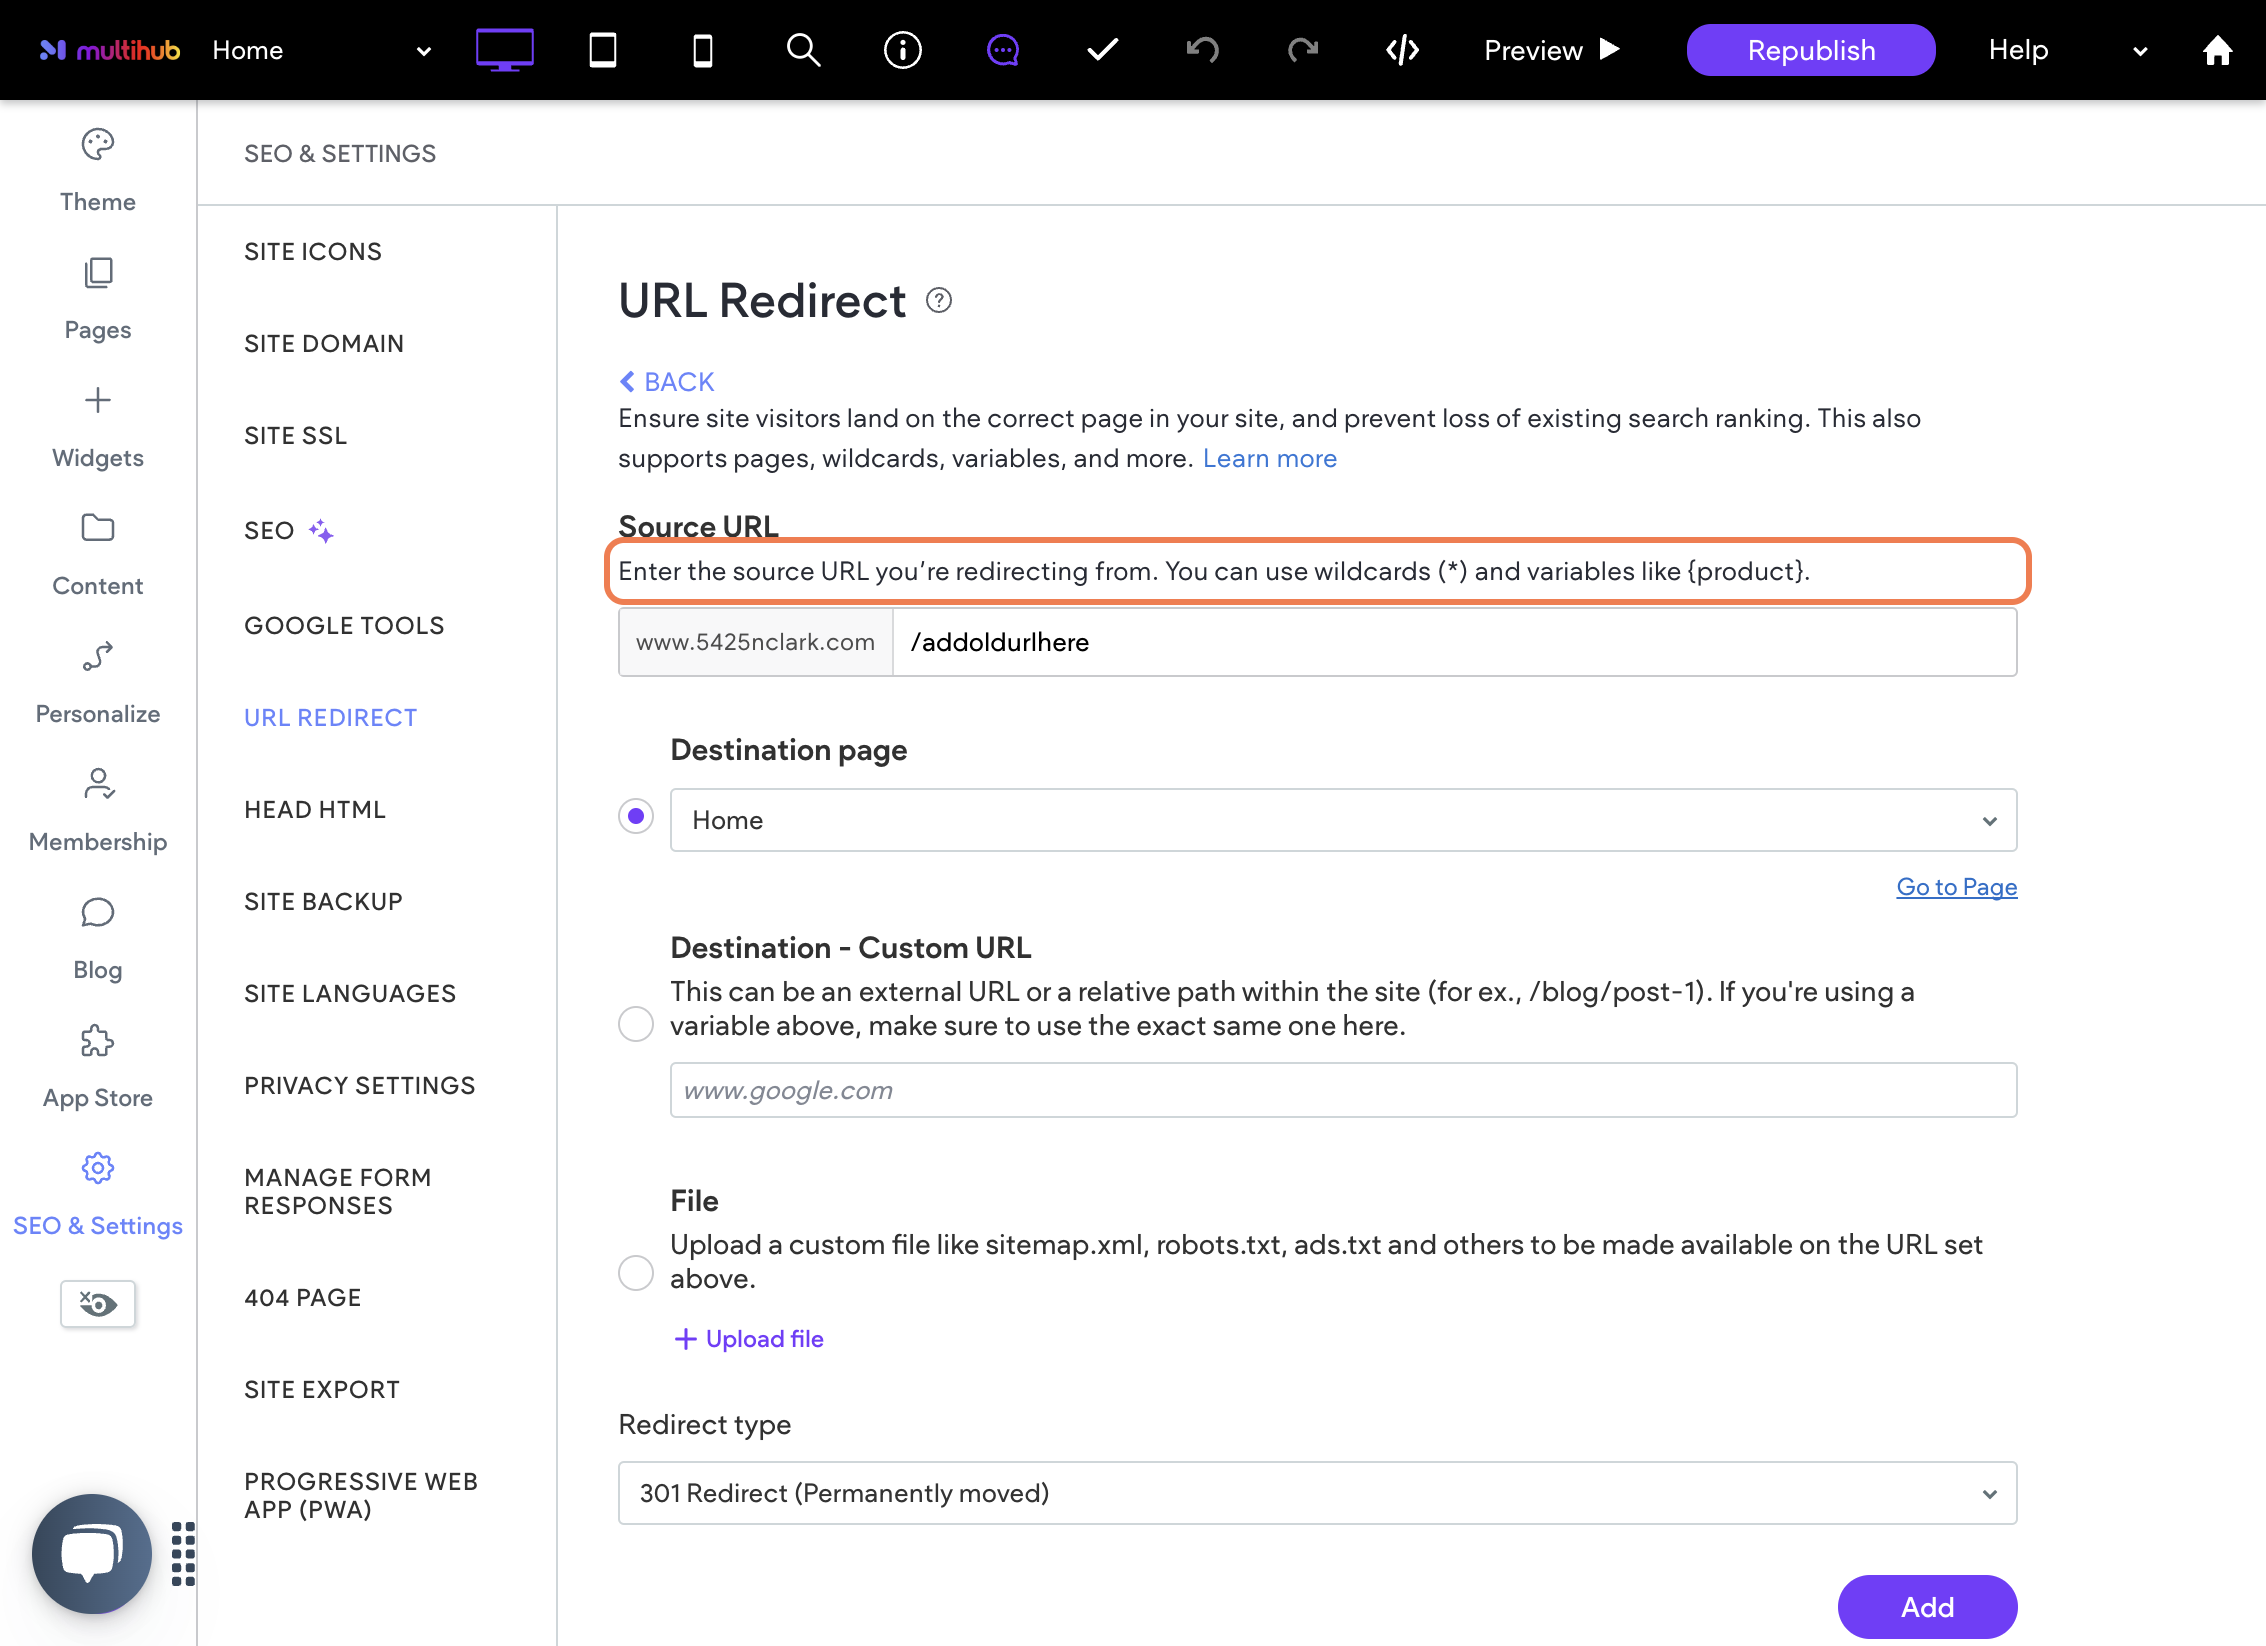Switch to mobile phone view icon
The image size is (2266, 1646).
(x=703, y=50)
